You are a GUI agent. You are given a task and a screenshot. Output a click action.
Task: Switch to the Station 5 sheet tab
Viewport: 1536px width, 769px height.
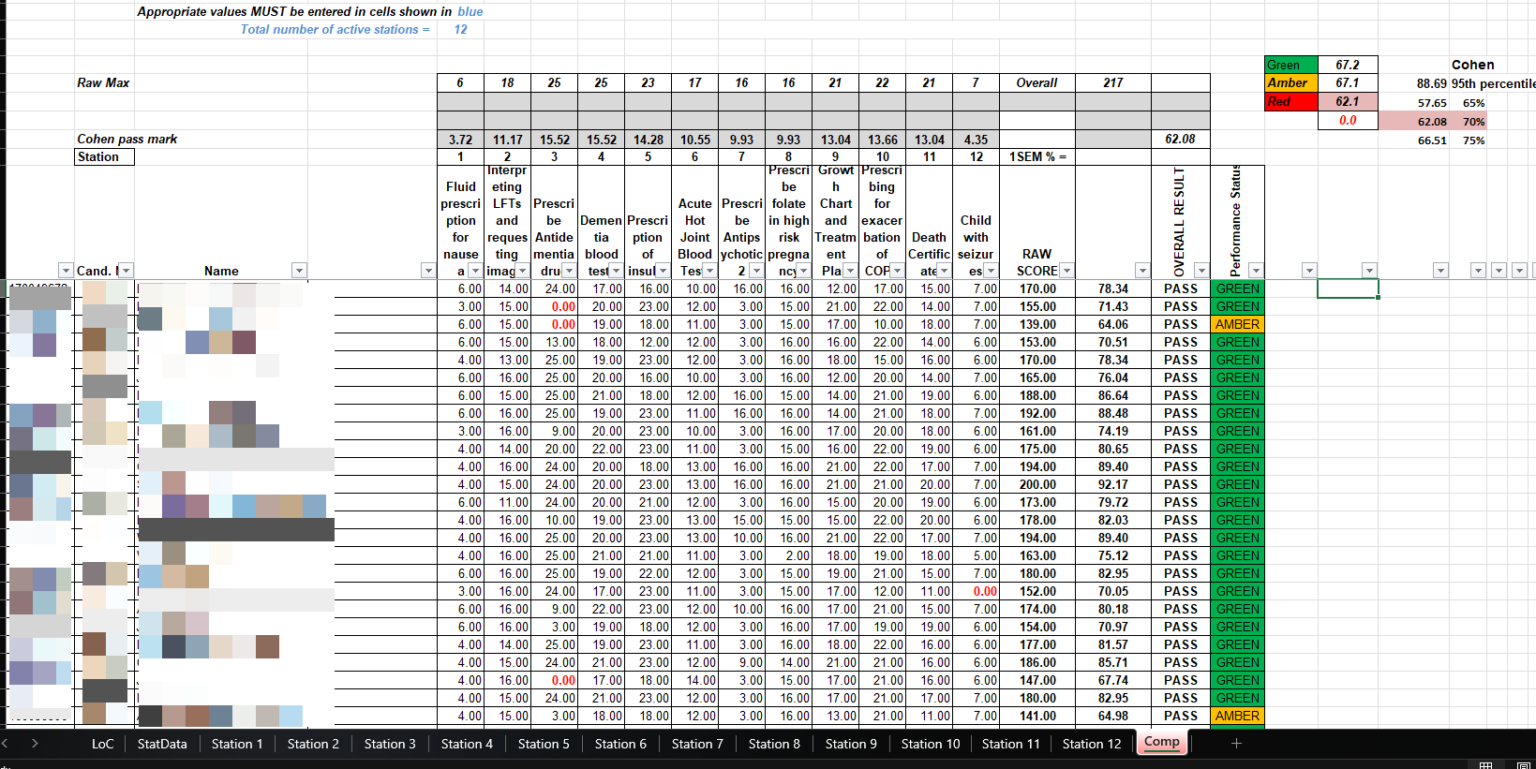(x=543, y=743)
